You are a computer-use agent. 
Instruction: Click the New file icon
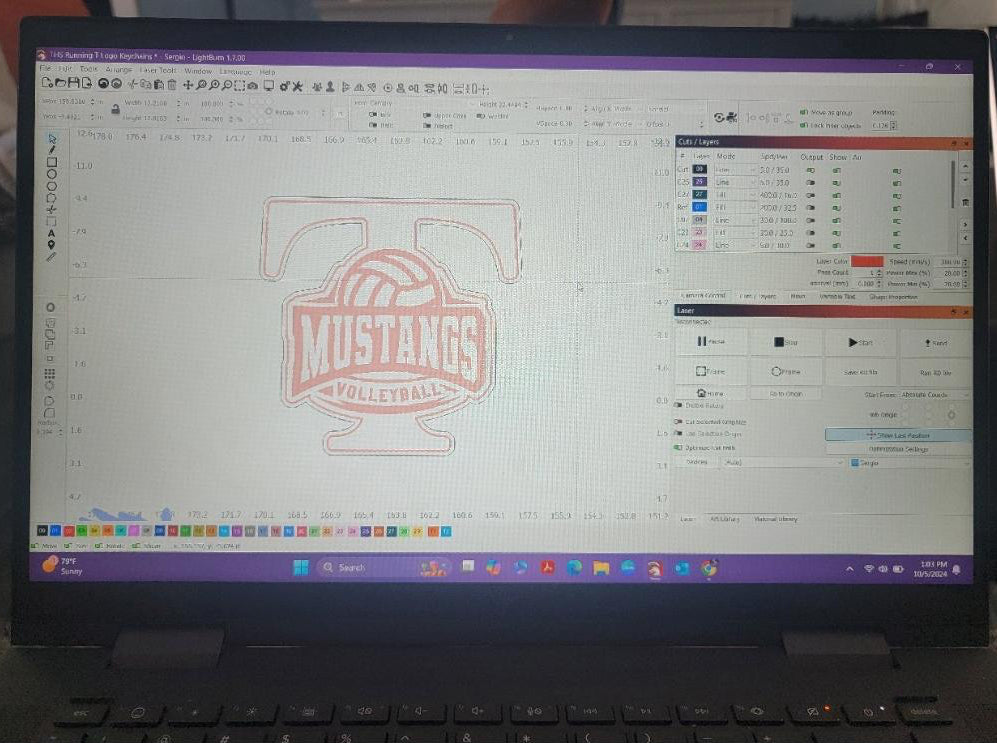coord(46,83)
